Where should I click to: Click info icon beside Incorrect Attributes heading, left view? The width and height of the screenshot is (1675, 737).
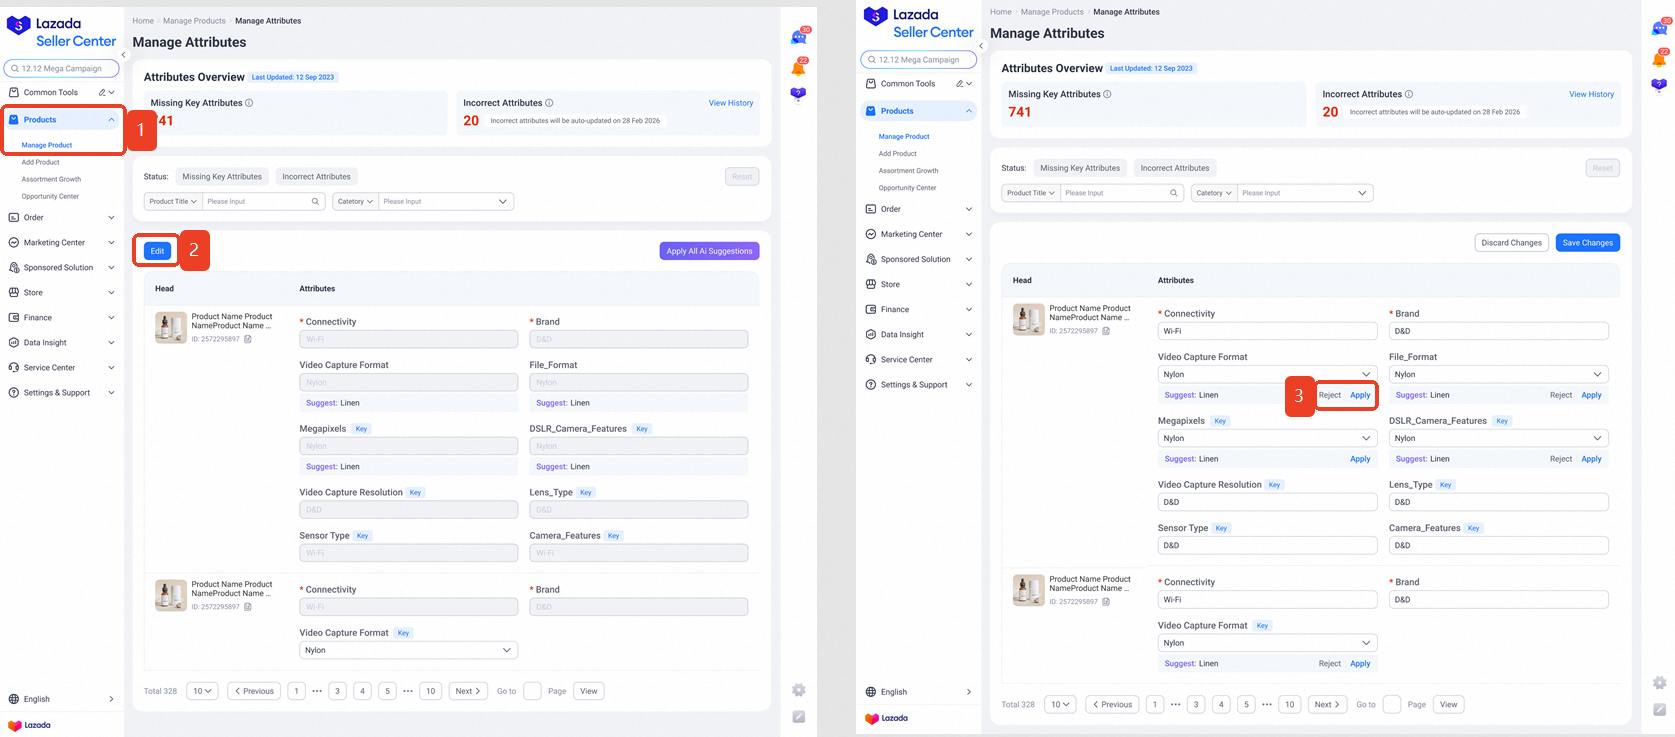(549, 103)
